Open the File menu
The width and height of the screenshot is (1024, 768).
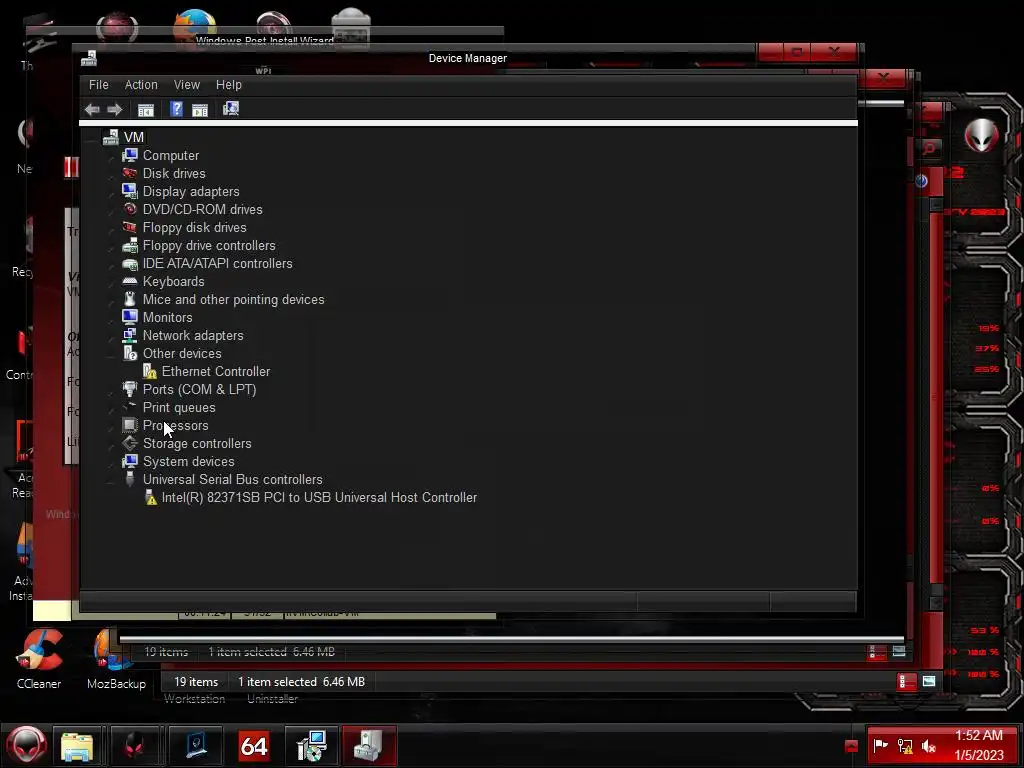coord(99,85)
